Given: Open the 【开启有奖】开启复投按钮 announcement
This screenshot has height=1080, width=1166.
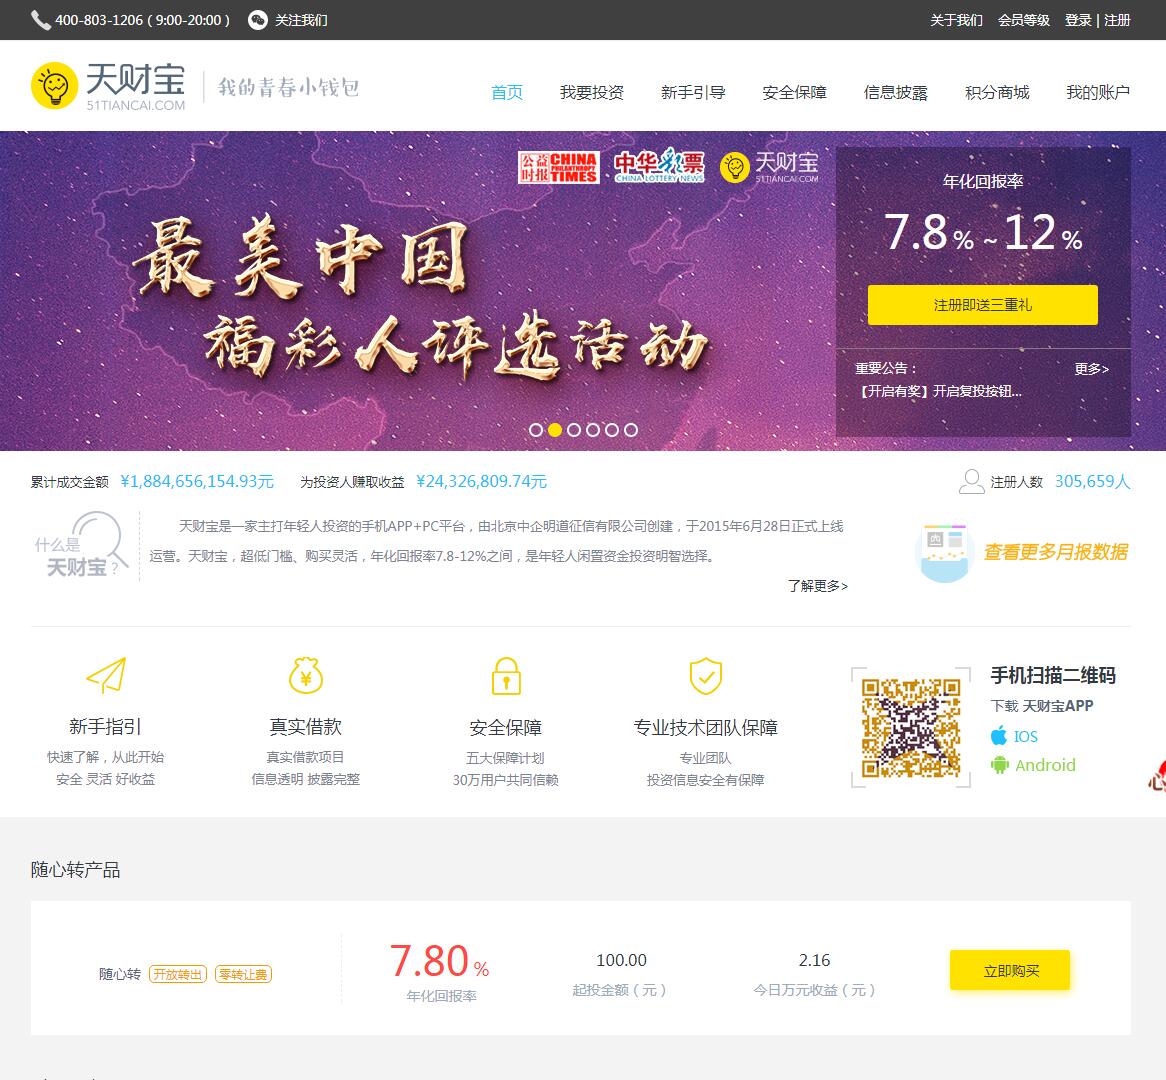Looking at the screenshot, I should pos(940,391).
